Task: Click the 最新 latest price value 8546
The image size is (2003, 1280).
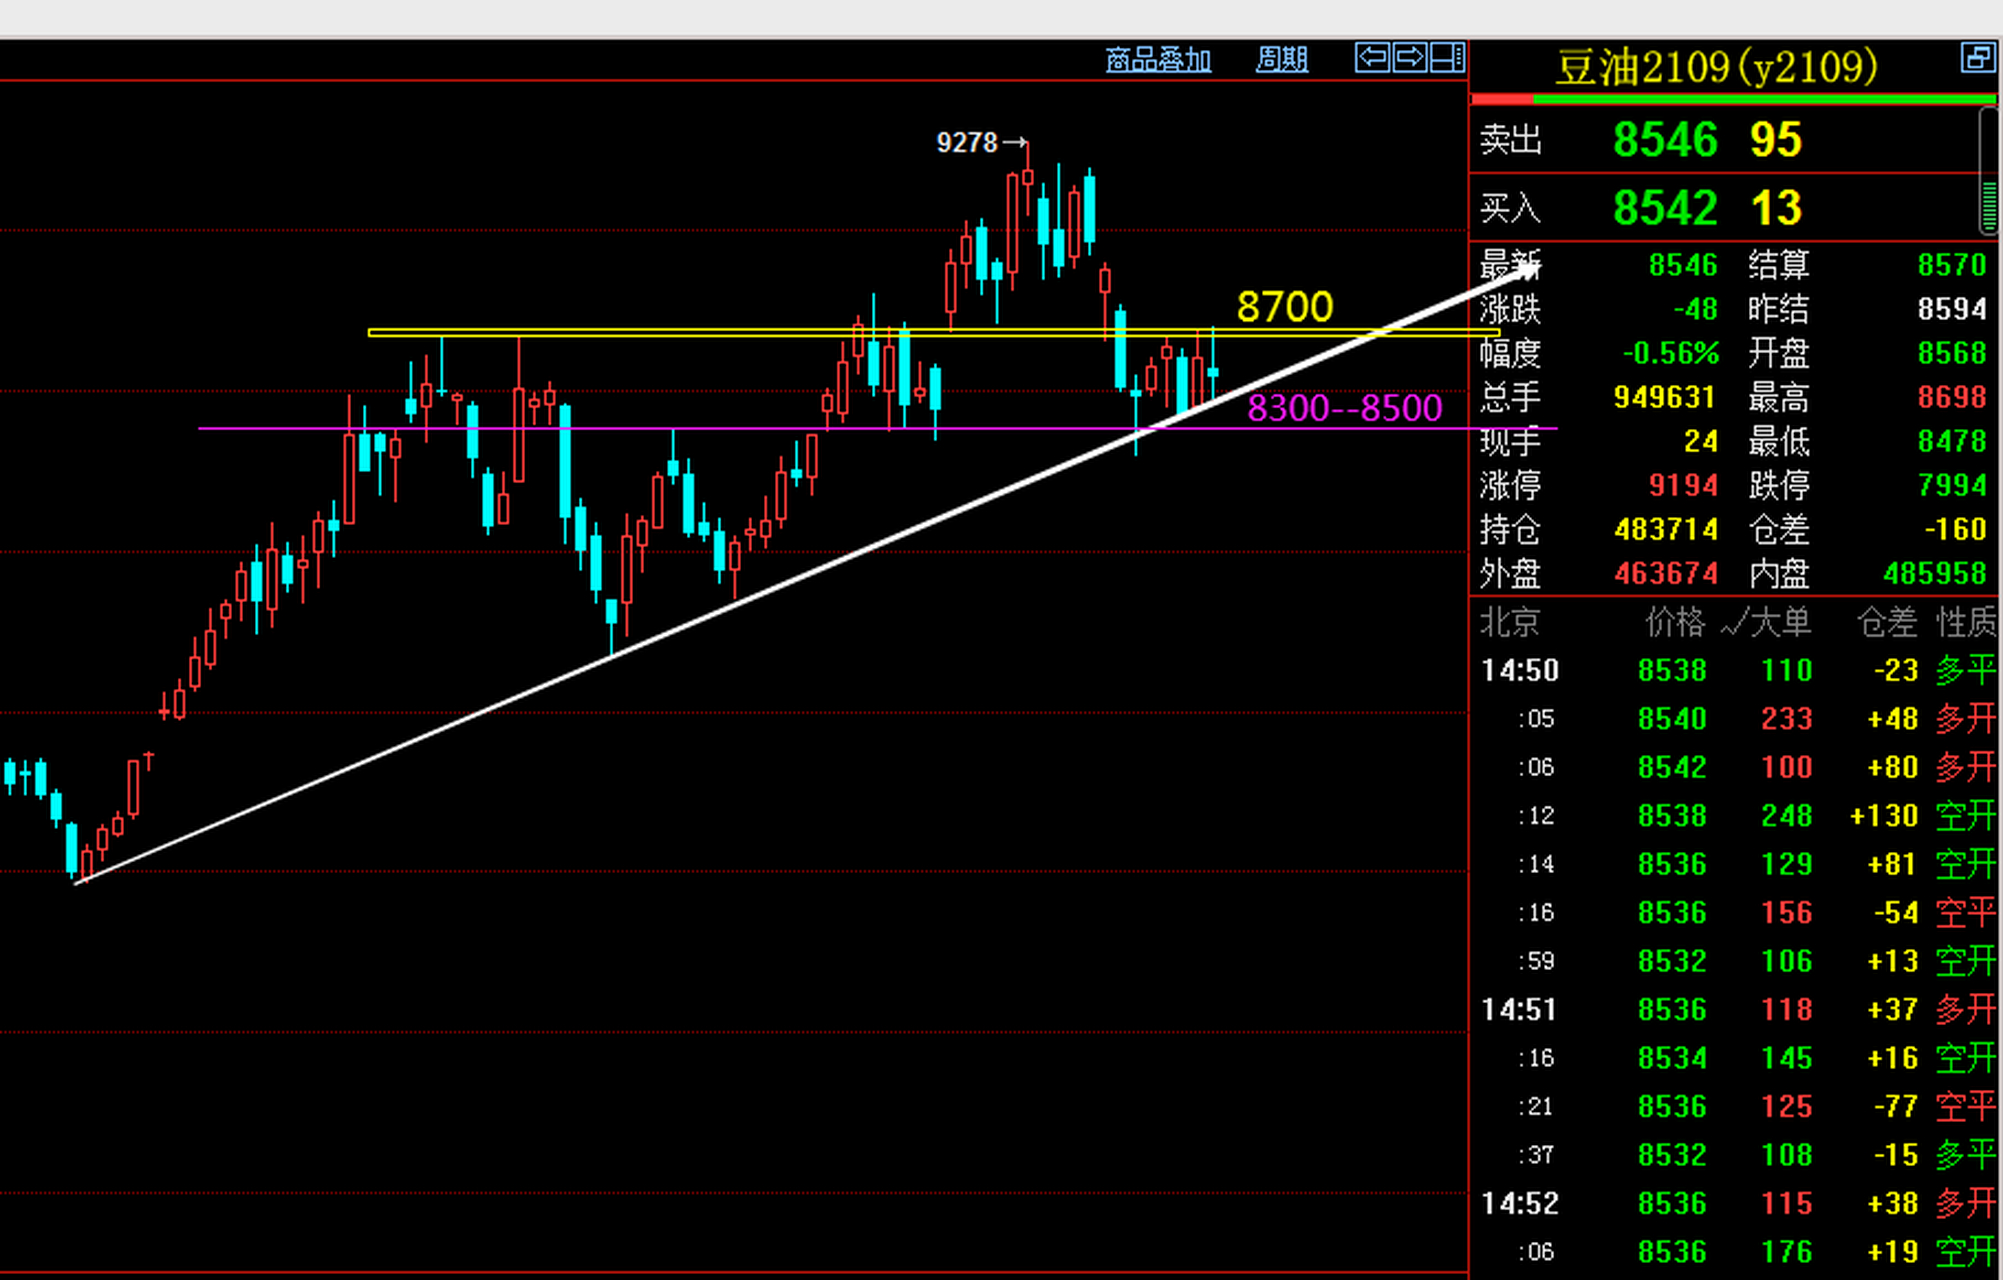Action: [1683, 265]
